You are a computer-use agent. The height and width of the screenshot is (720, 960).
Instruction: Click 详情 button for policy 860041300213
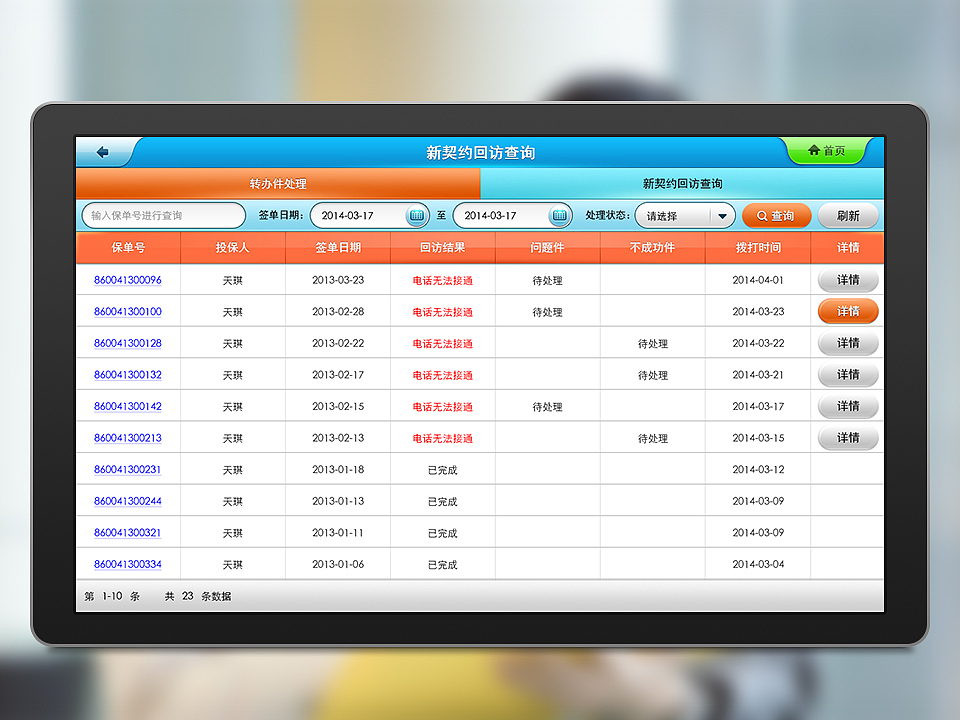coord(848,438)
